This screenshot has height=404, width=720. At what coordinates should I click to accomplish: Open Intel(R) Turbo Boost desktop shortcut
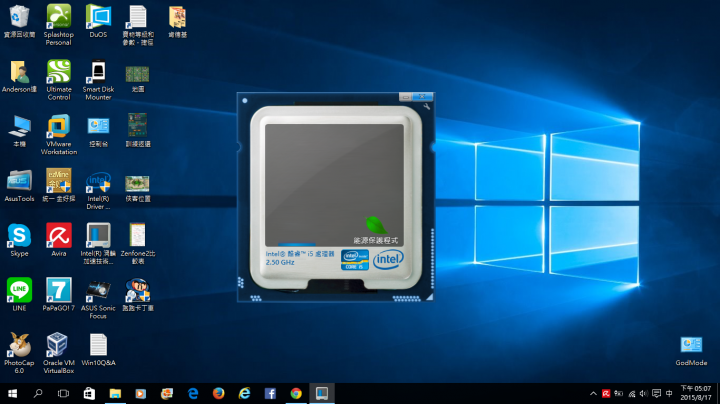click(98, 243)
